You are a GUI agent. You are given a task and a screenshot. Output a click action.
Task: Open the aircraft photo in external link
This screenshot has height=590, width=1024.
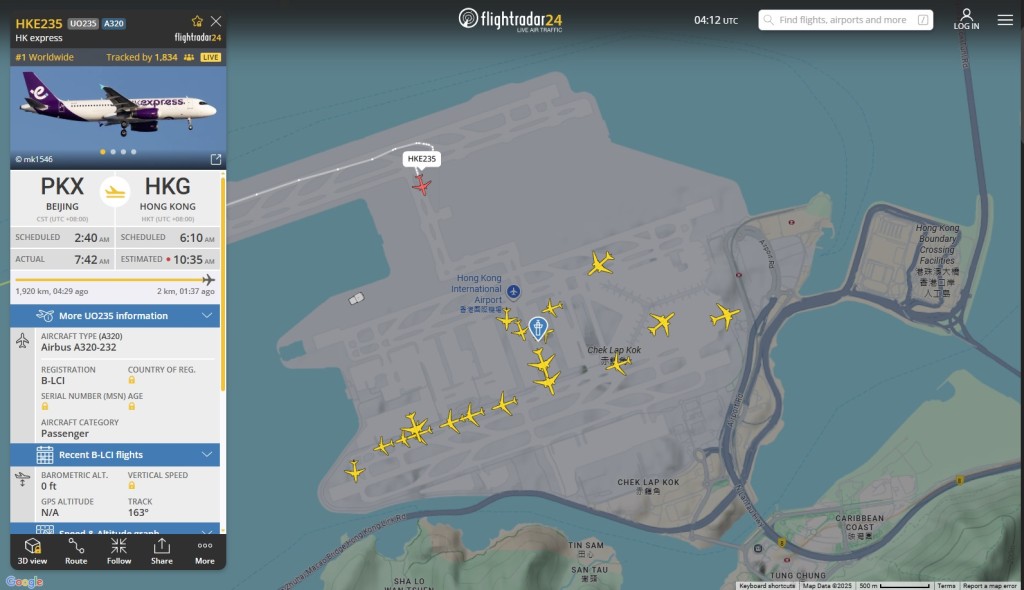pos(216,159)
